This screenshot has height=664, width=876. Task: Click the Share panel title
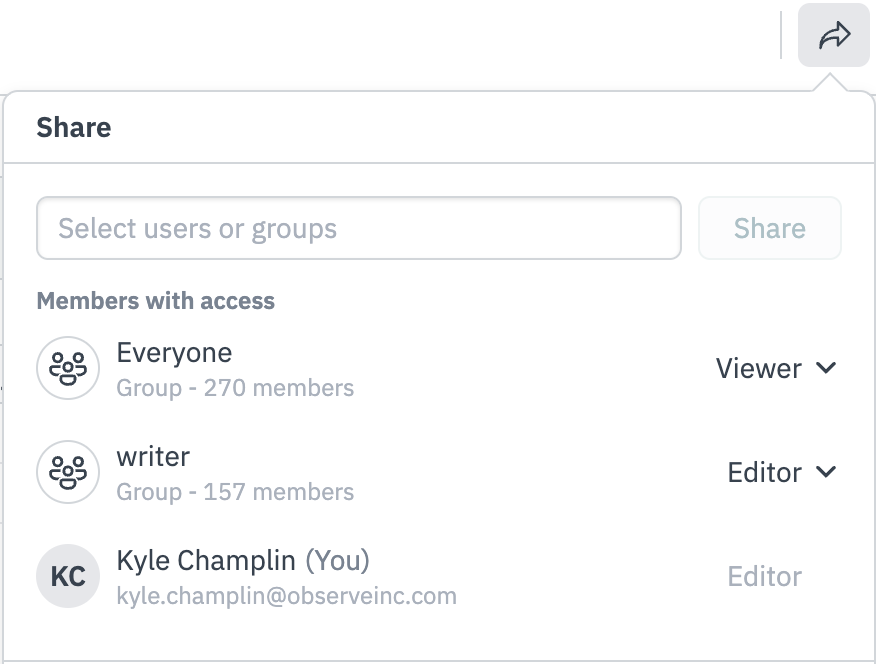74,127
